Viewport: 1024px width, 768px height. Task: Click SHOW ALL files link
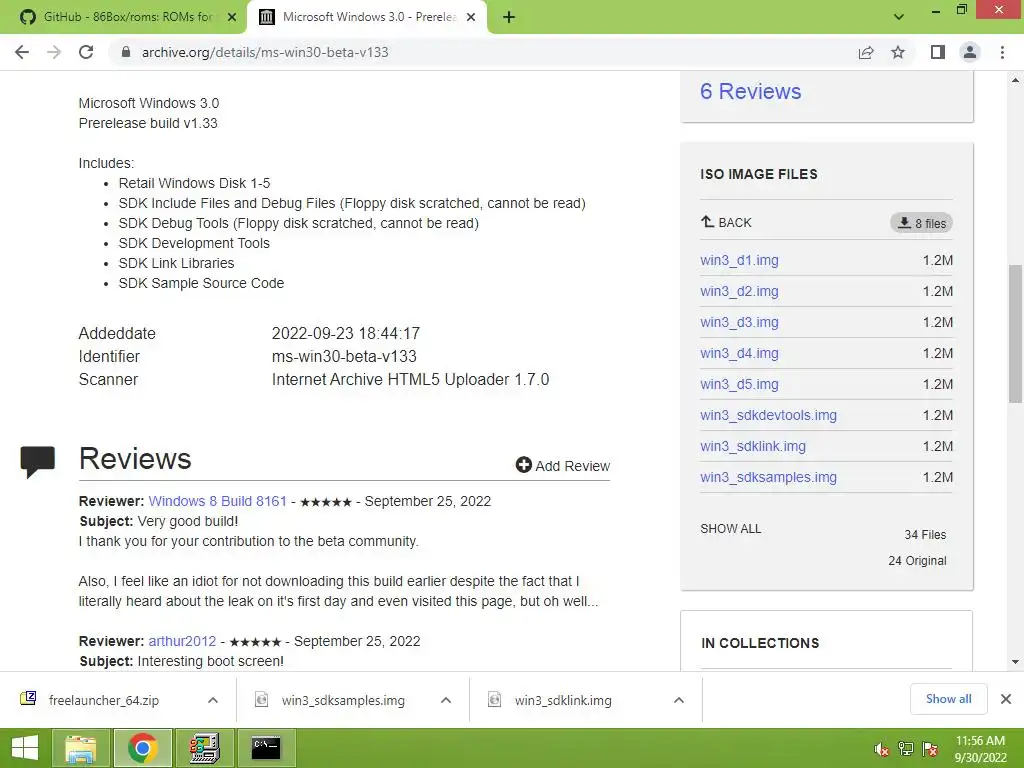coord(731,529)
